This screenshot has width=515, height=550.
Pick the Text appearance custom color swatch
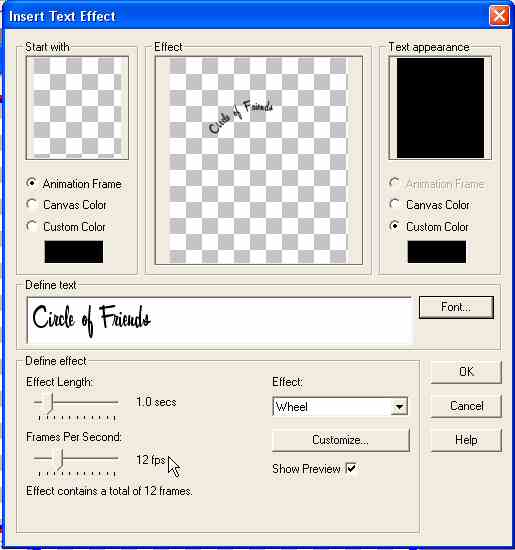pyautogui.click(x=437, y=251)
